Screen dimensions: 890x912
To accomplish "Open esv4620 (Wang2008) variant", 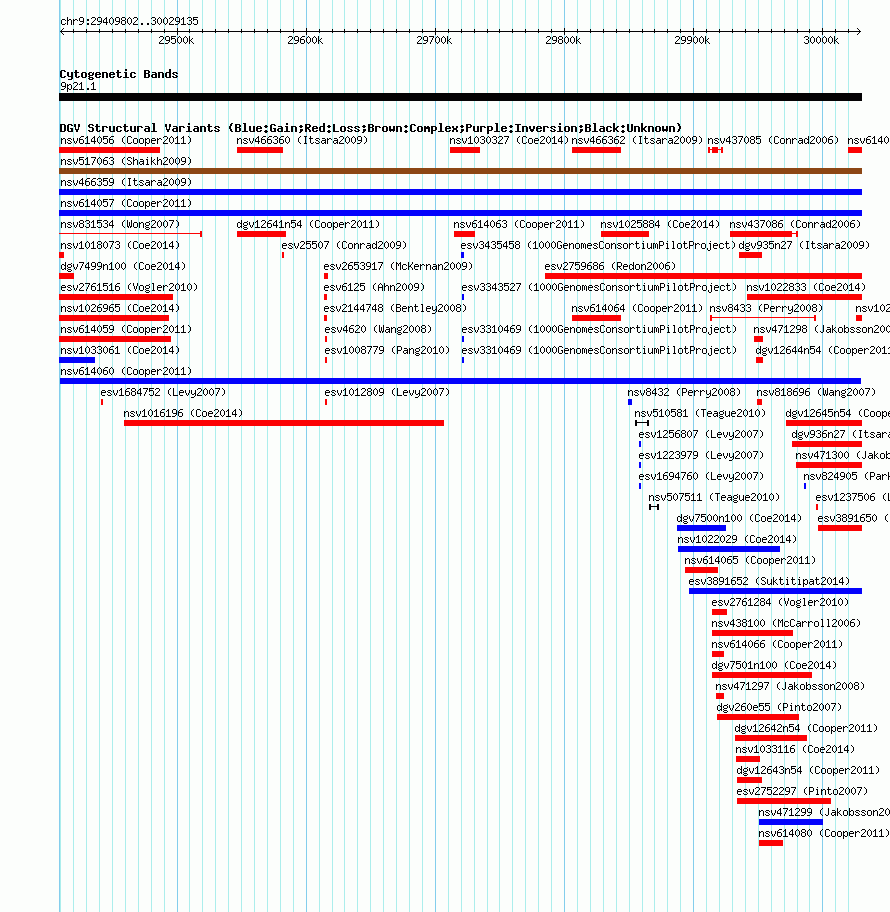I will coord(378,329).
